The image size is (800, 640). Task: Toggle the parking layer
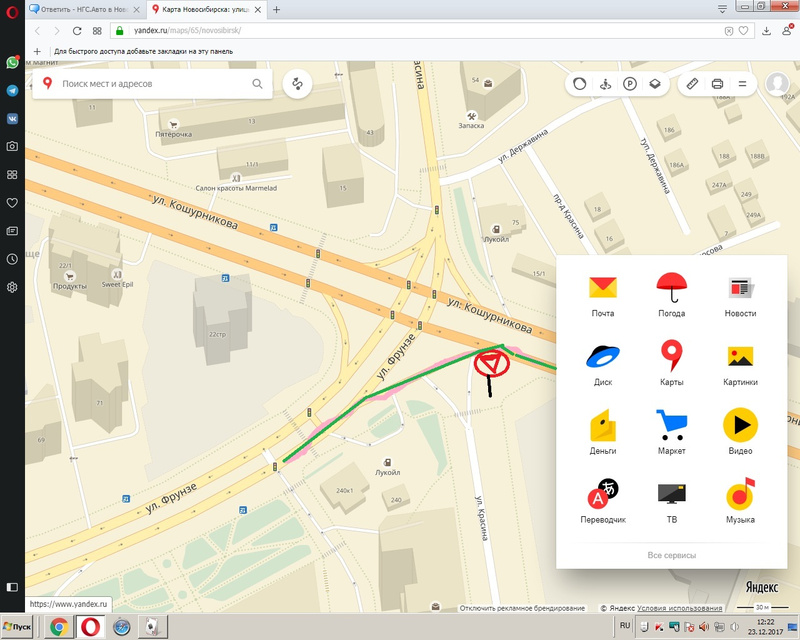click(x=630, y=85)
